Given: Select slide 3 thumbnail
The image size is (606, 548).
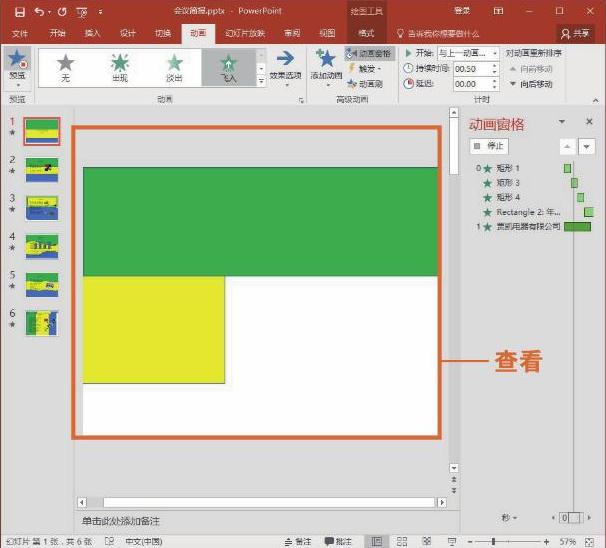Looking at the screenshot, I should pos(42,208).
